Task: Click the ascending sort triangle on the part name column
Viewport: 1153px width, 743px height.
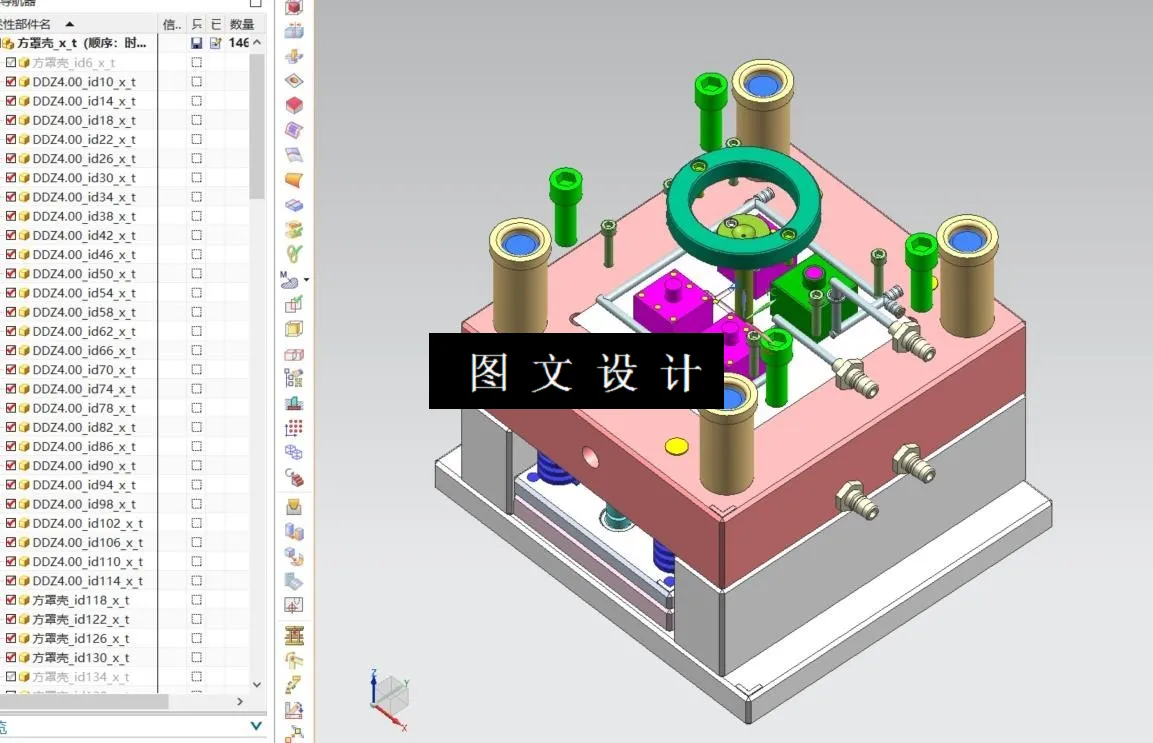Action: 68,22
